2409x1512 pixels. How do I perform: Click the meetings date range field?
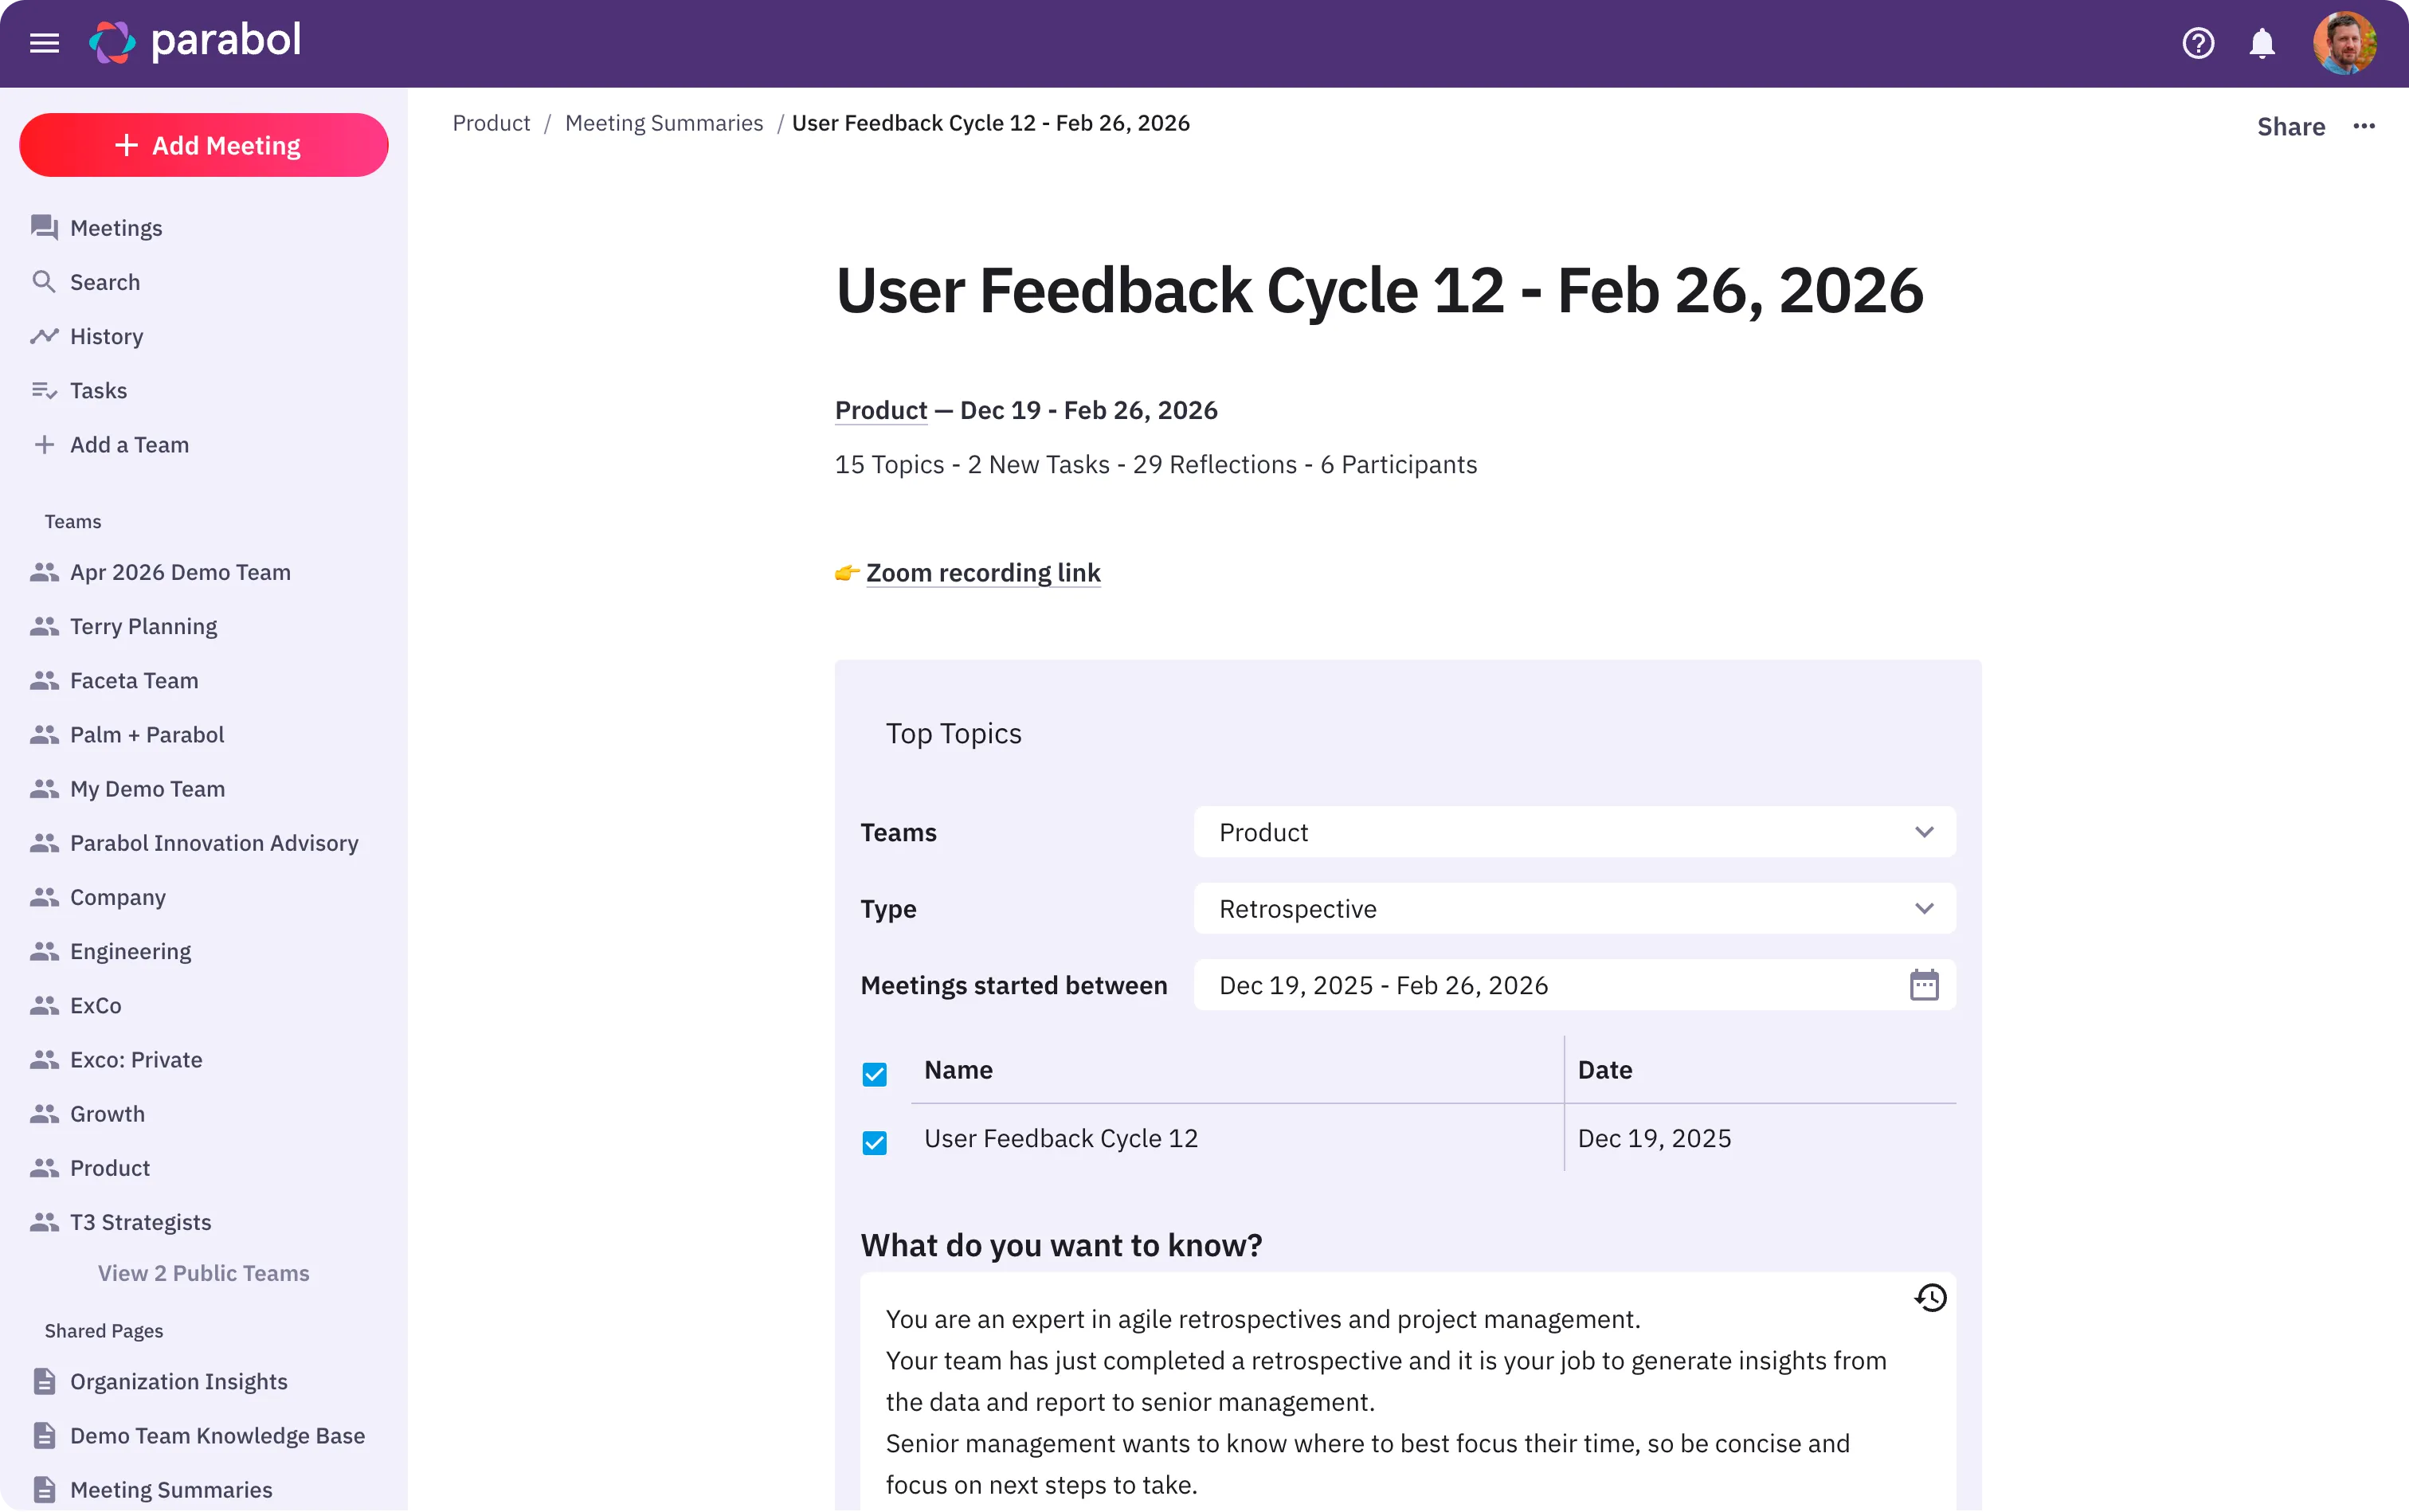coord(1574,985)
